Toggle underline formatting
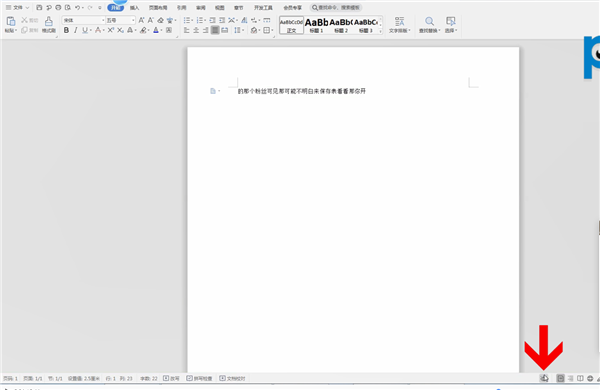The image size is (600, 390). coord(85,30)
